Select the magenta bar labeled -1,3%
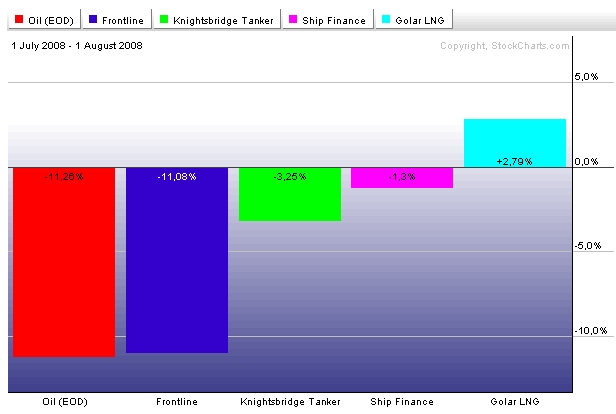616x414 pixels. coord(402,178)
